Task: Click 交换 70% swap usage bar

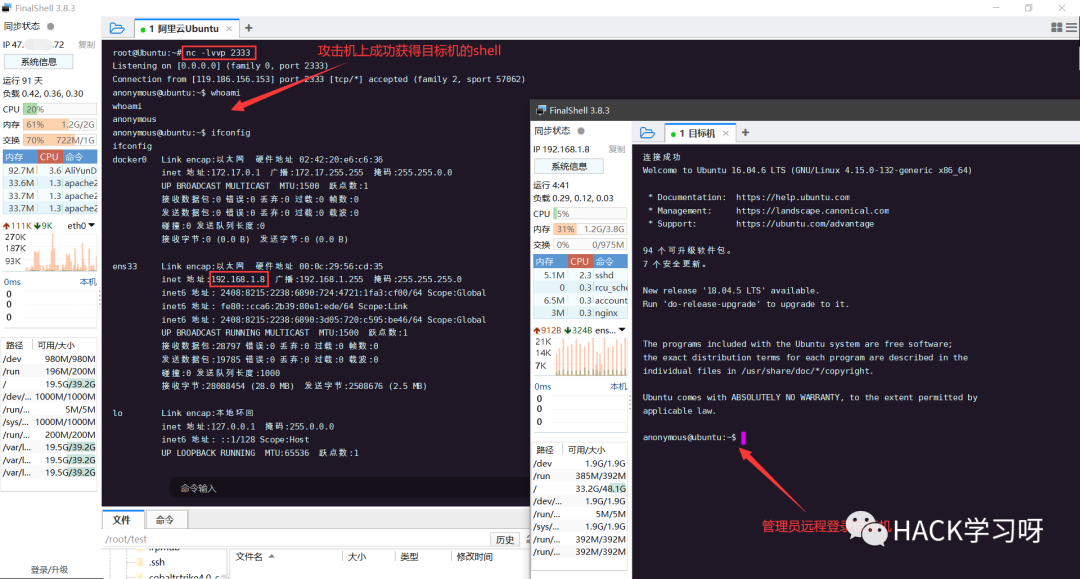Action: 60,140
